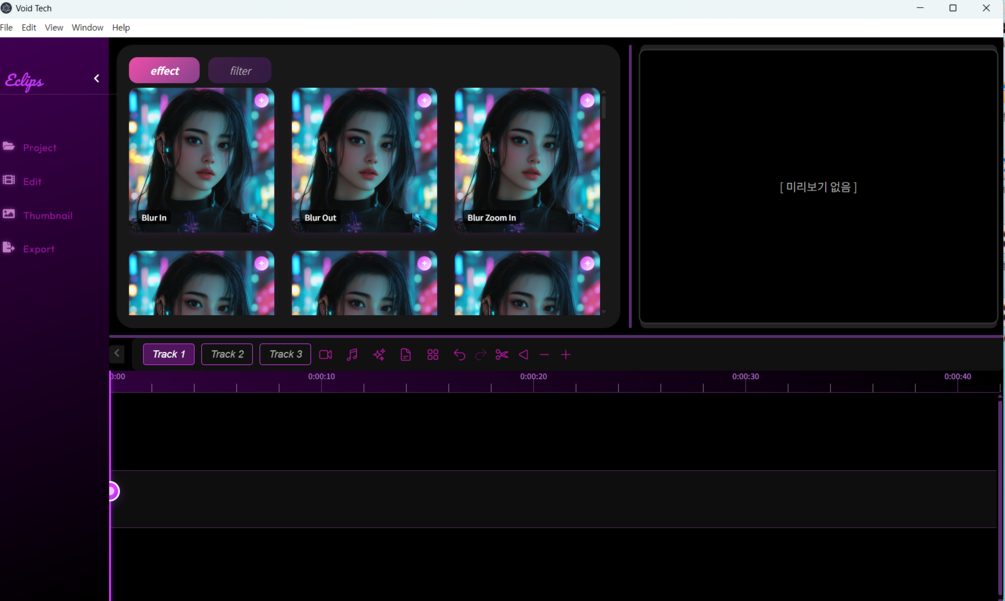Viewport: 1005px width, 601px height.
Task: Go to the Export section
Action: (x=29, y=249)
